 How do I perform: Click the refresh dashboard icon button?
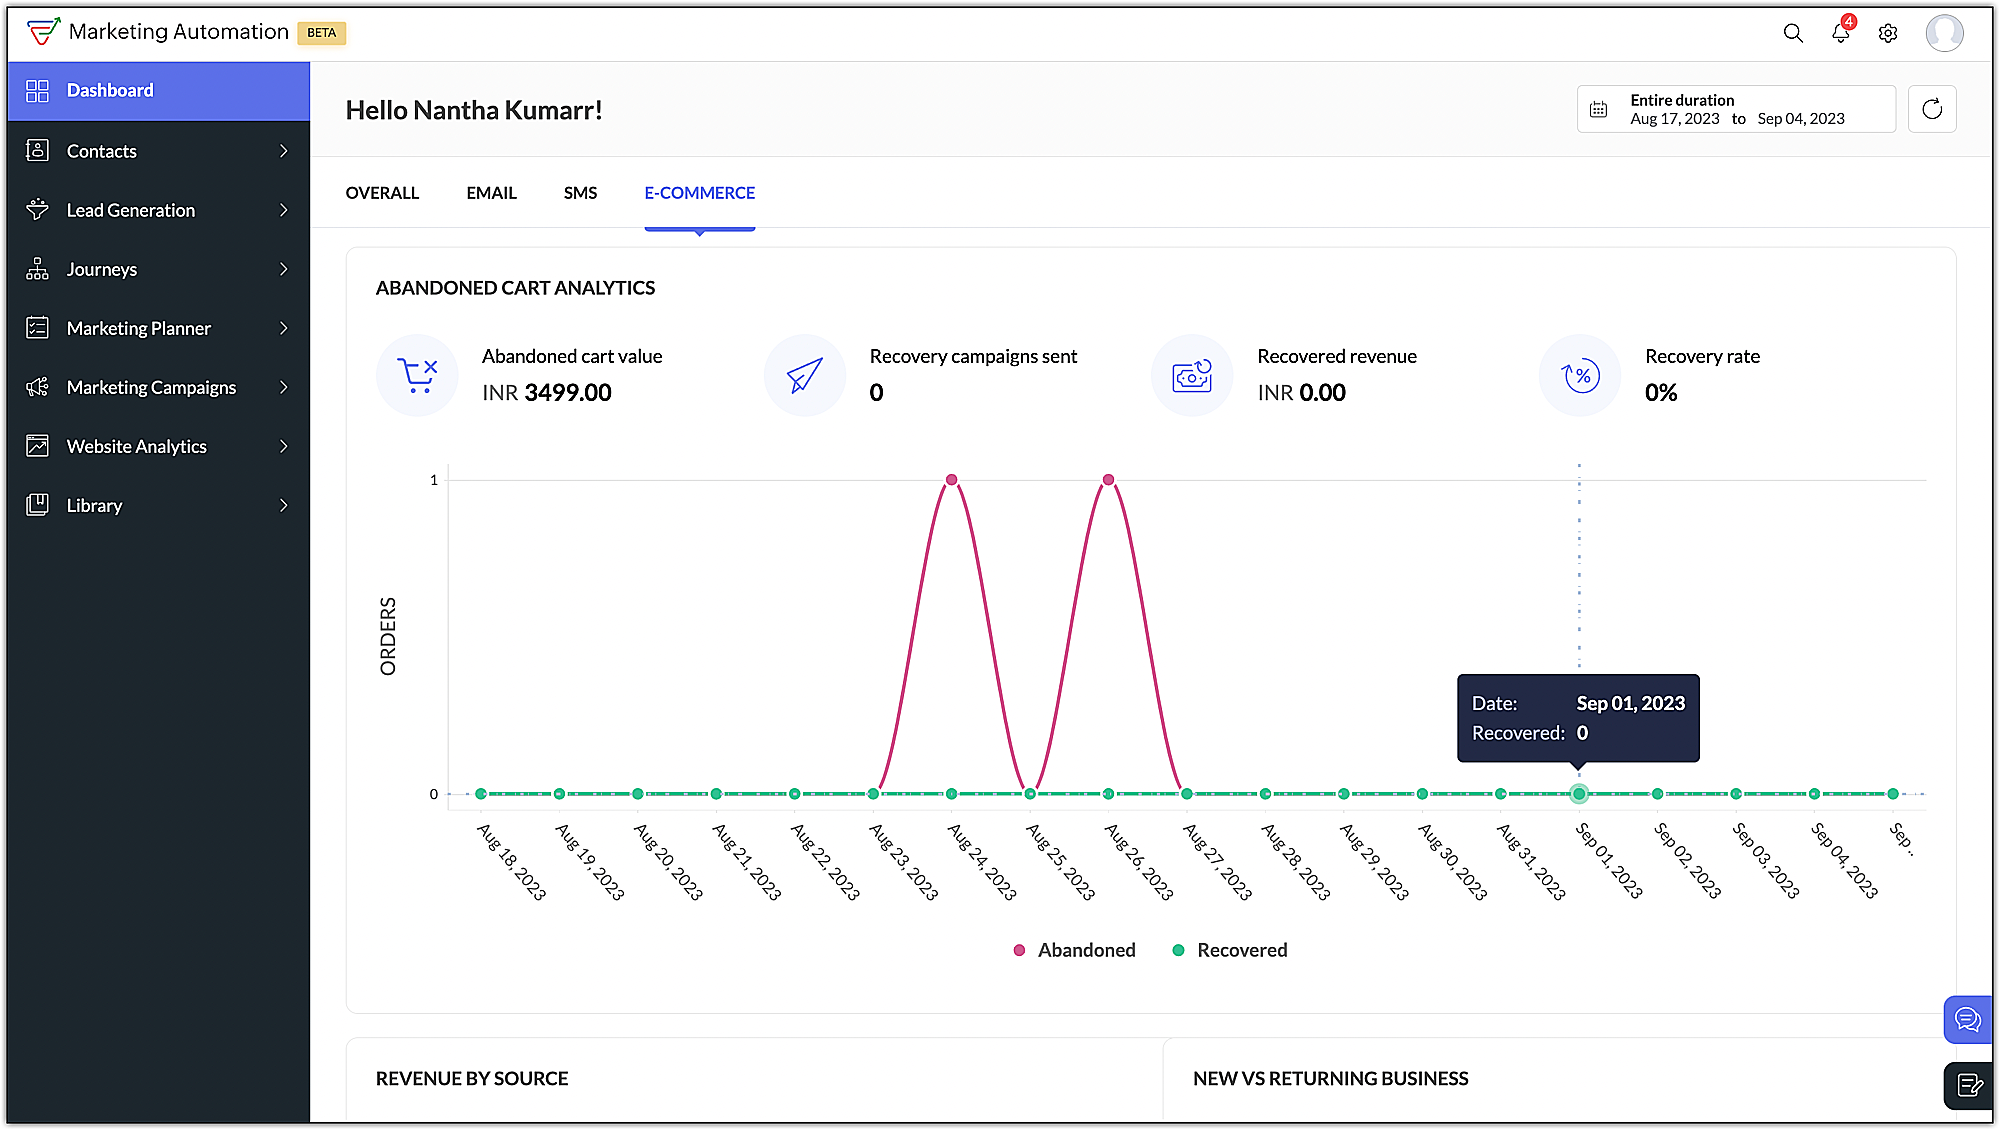pyautogui.click(x=1932, y=109)
